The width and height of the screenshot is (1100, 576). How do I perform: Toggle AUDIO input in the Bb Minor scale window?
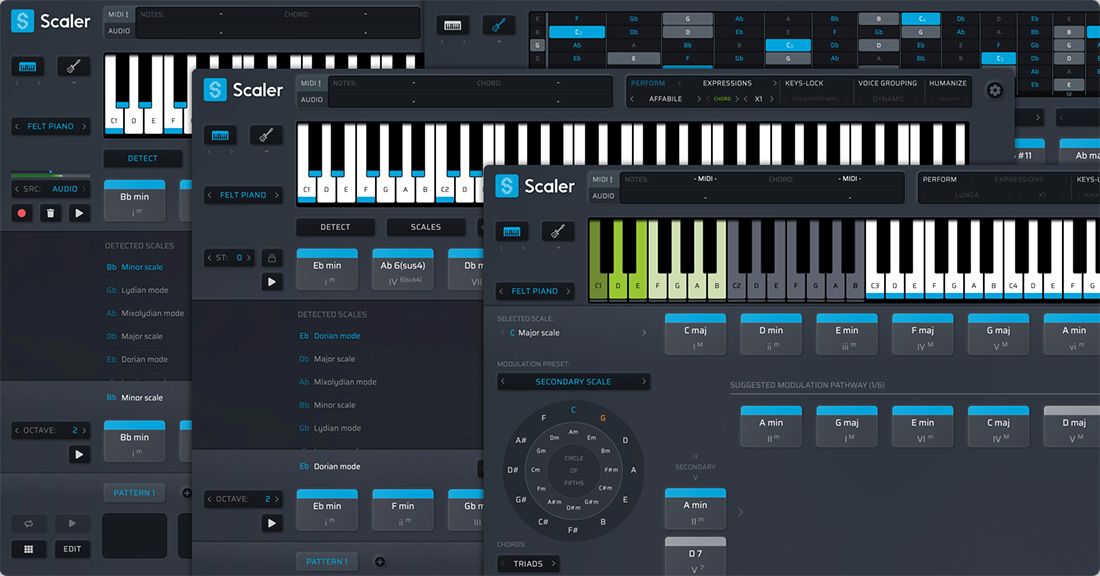pos(119,31)
